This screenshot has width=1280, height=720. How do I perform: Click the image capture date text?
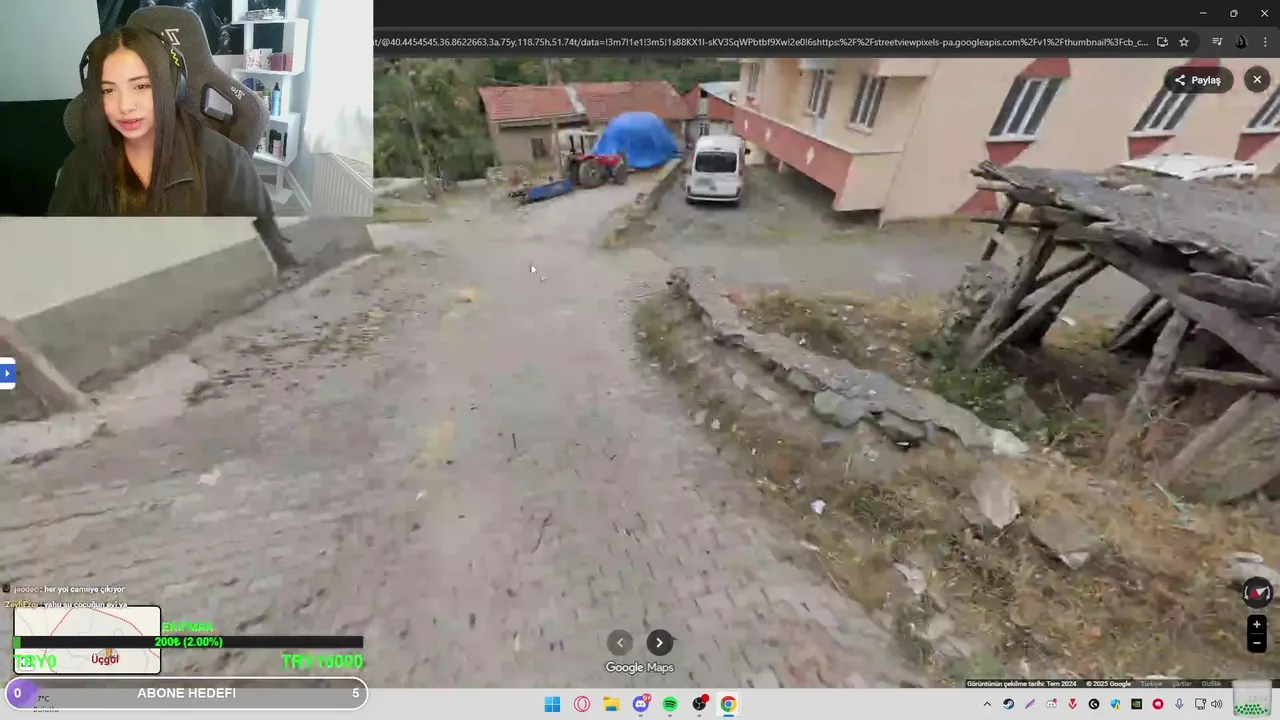tap(1021, 684)
